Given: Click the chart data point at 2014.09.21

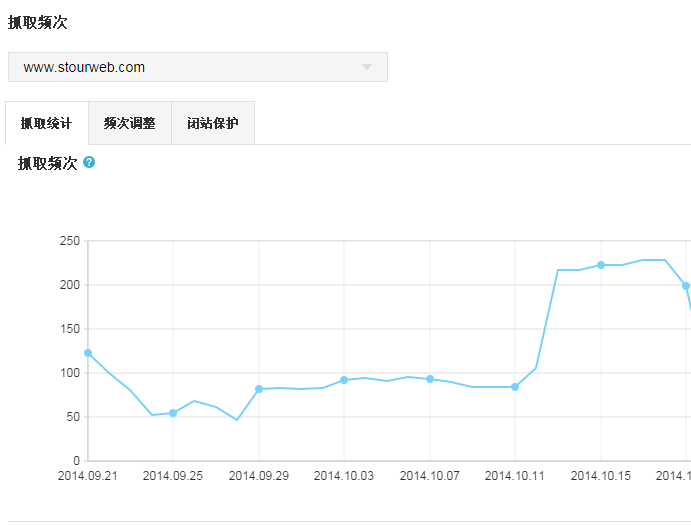Looking at the screenshot, I should (88, 353).
